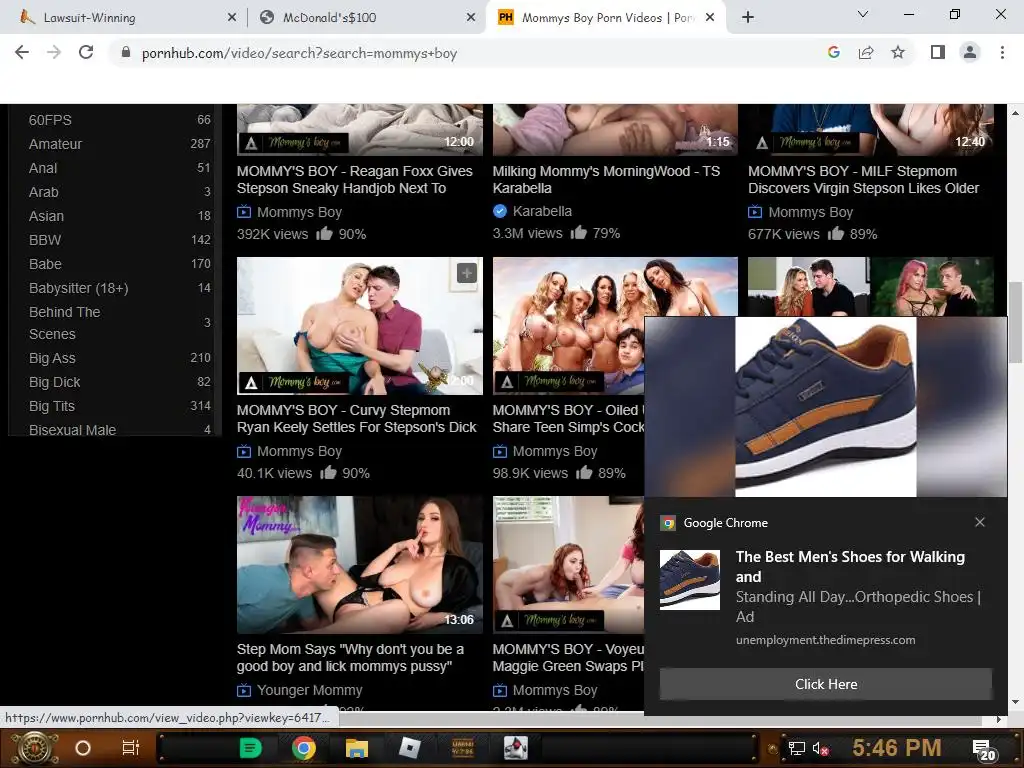Click the scrollbar down arrow
This screenshot has width=1024, height=768.
click(1016, 702)
